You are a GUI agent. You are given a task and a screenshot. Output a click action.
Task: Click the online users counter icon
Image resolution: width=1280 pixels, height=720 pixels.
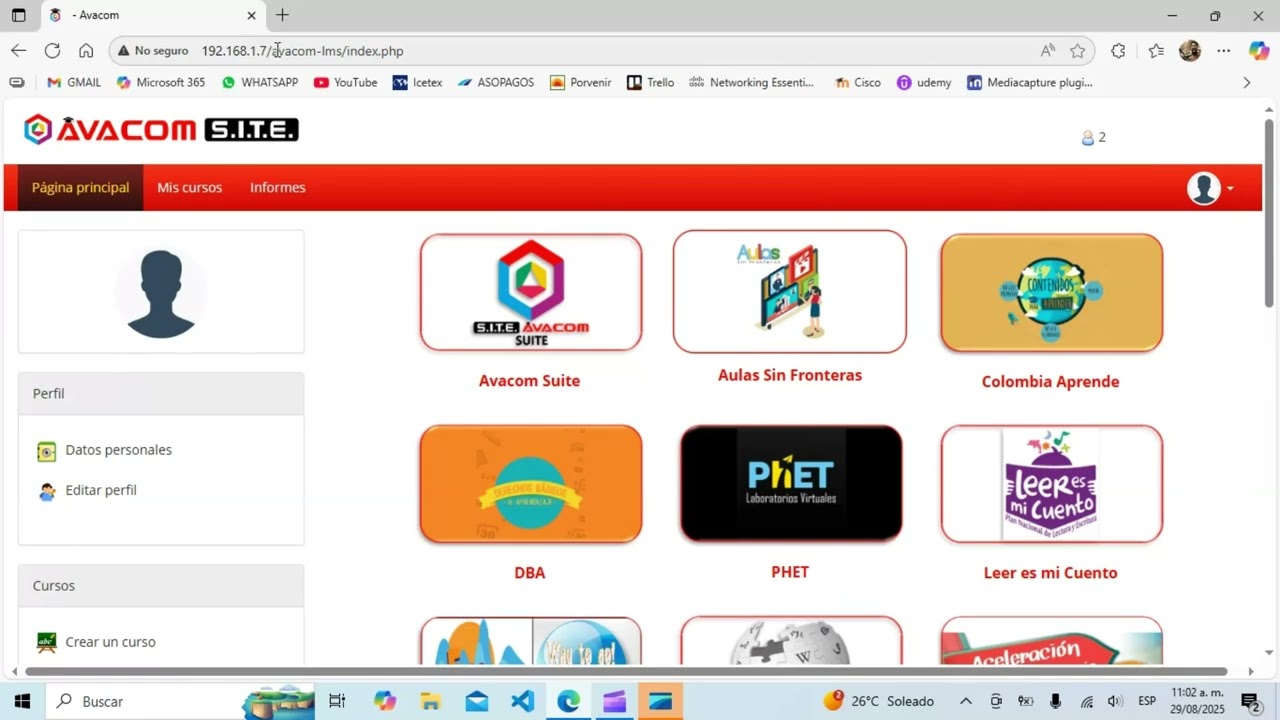[x=1088, y=138]
